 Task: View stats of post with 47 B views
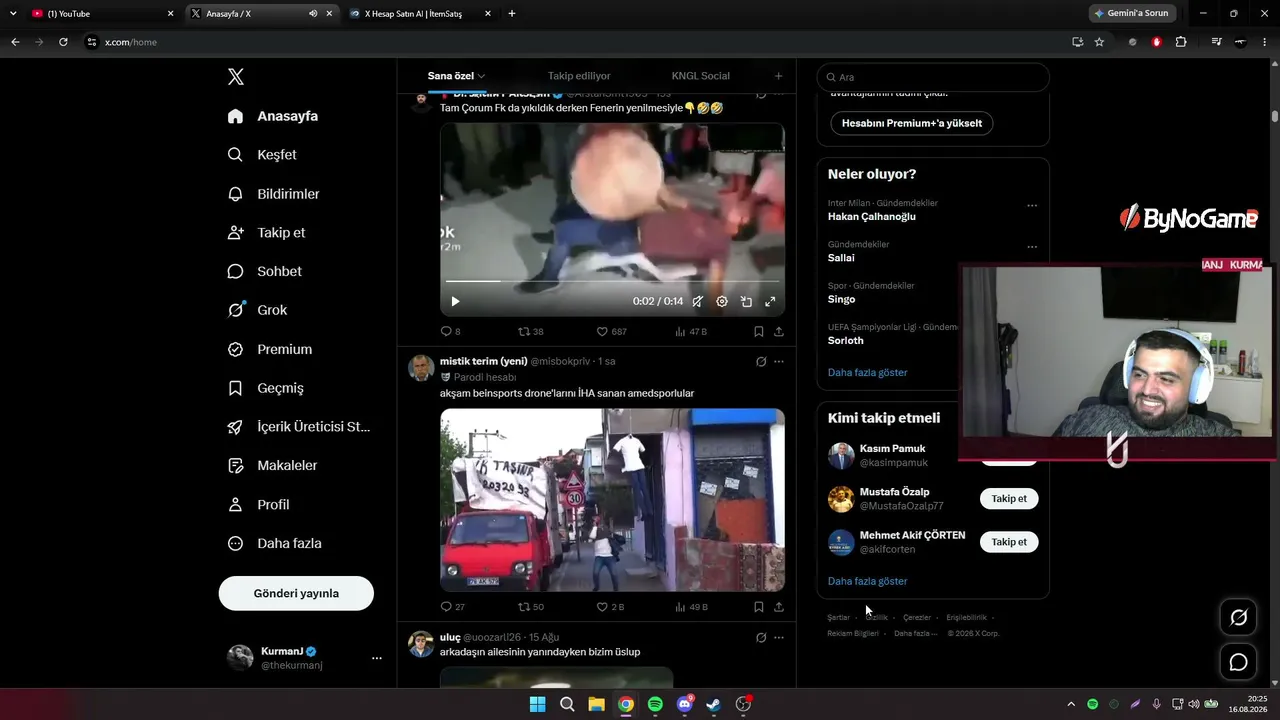[692, 331]
